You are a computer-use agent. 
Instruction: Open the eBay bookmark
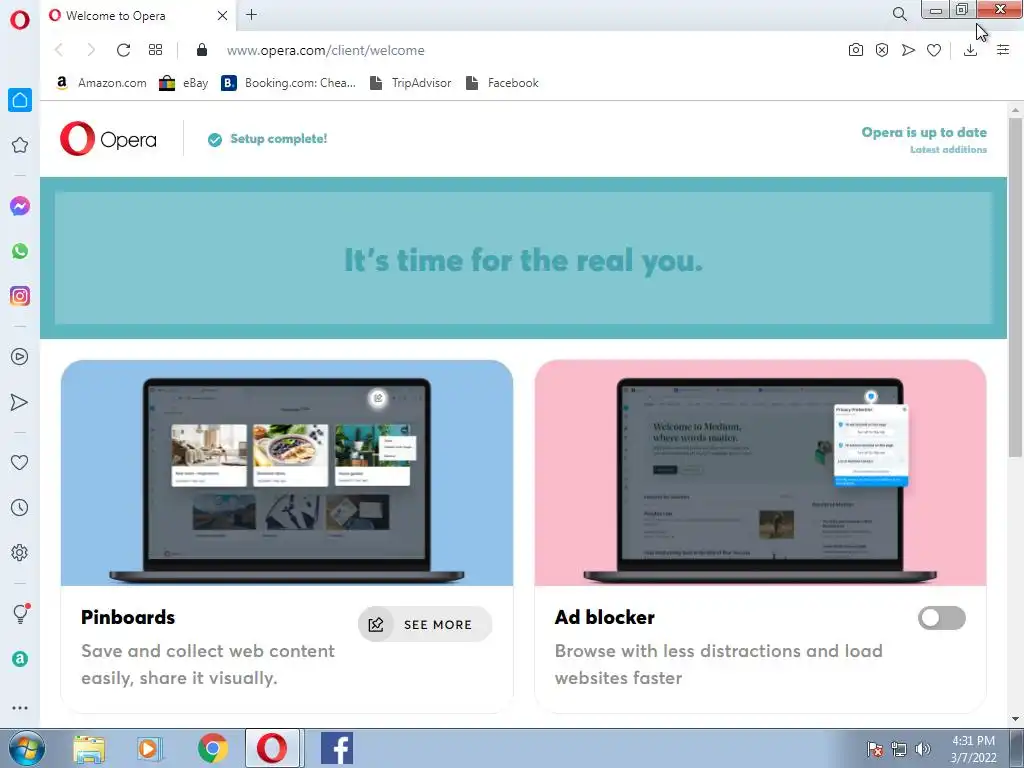[x=184, y=83]
